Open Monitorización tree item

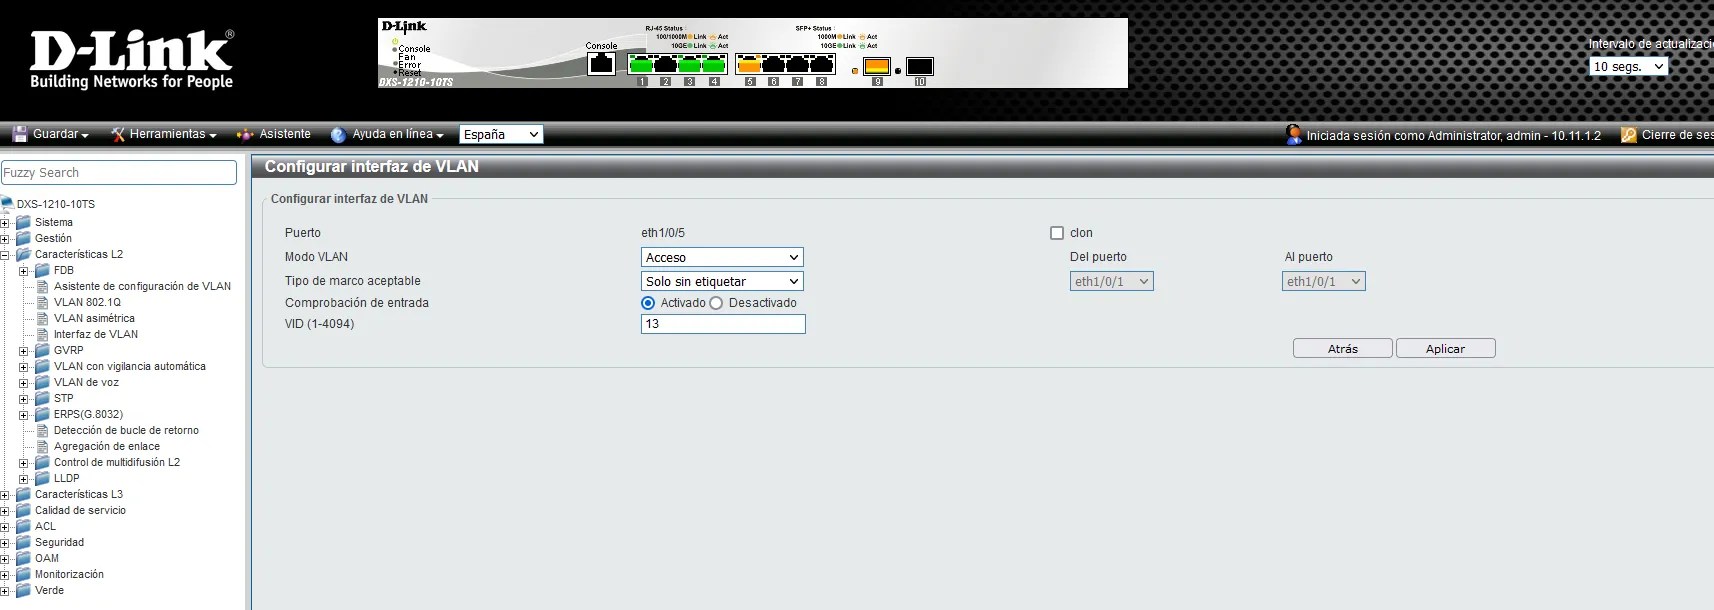[69, 574]
